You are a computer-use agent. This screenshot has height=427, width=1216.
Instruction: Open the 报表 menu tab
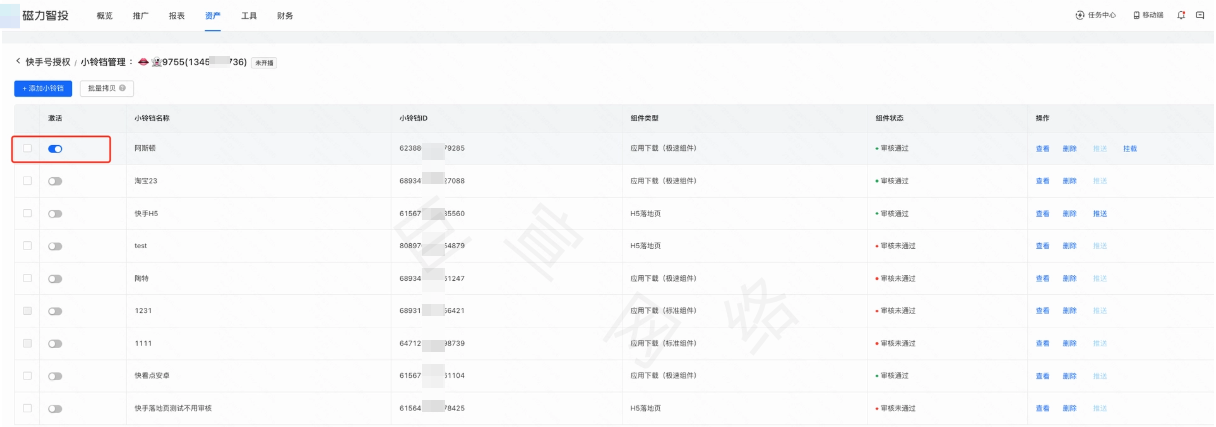click(x=177, y=16)
